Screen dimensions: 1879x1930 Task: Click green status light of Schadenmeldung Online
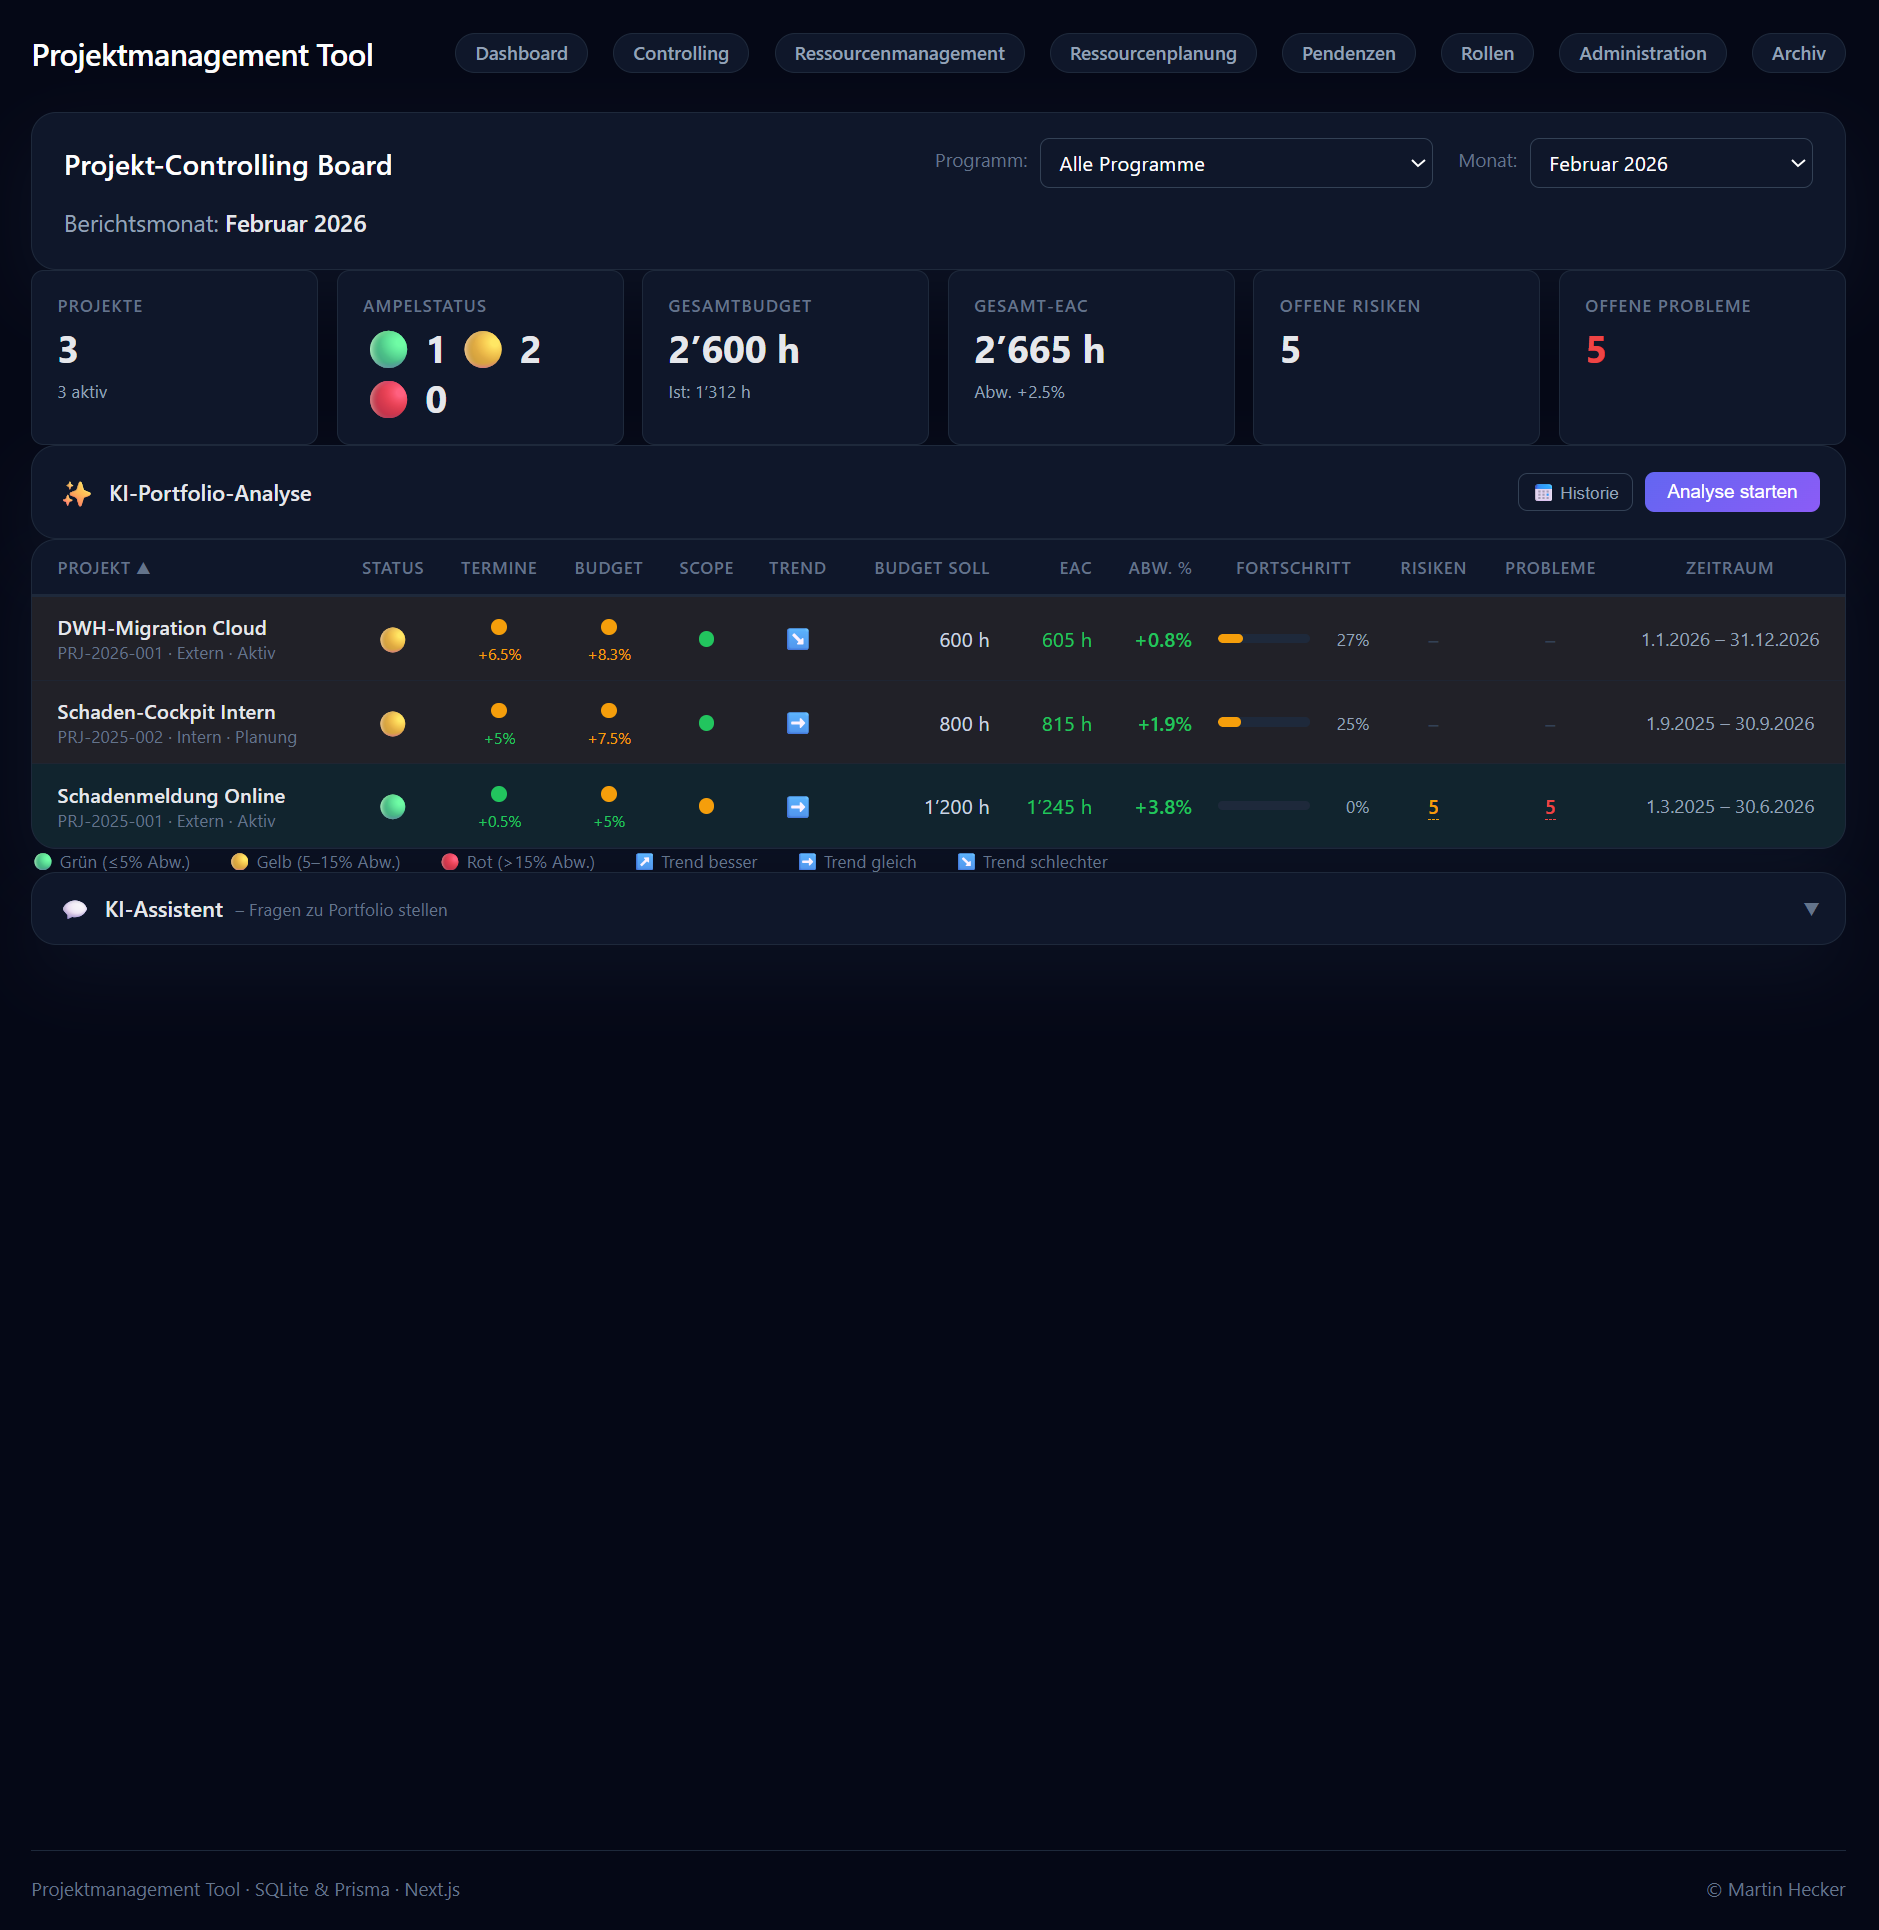click(393, 807)
